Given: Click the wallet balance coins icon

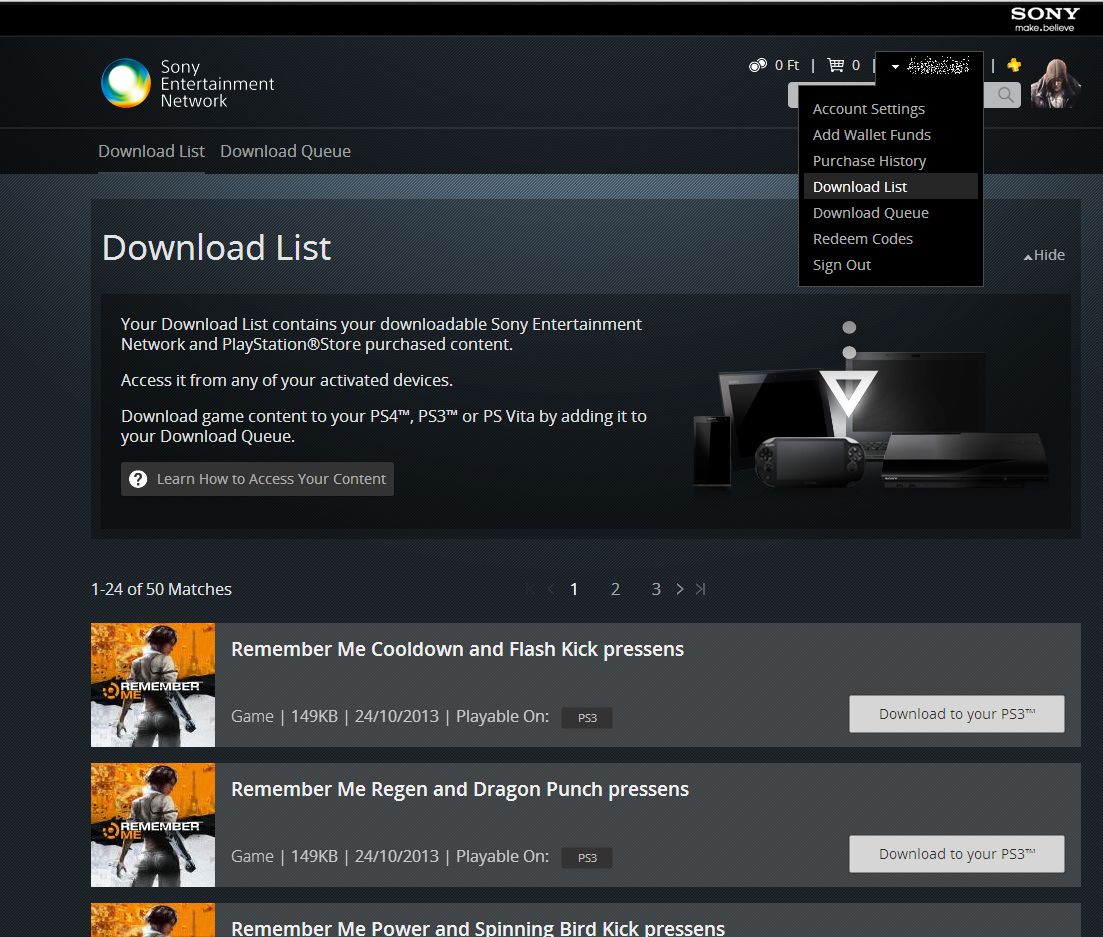Looking at the screenshot, I should pos(758,65).
